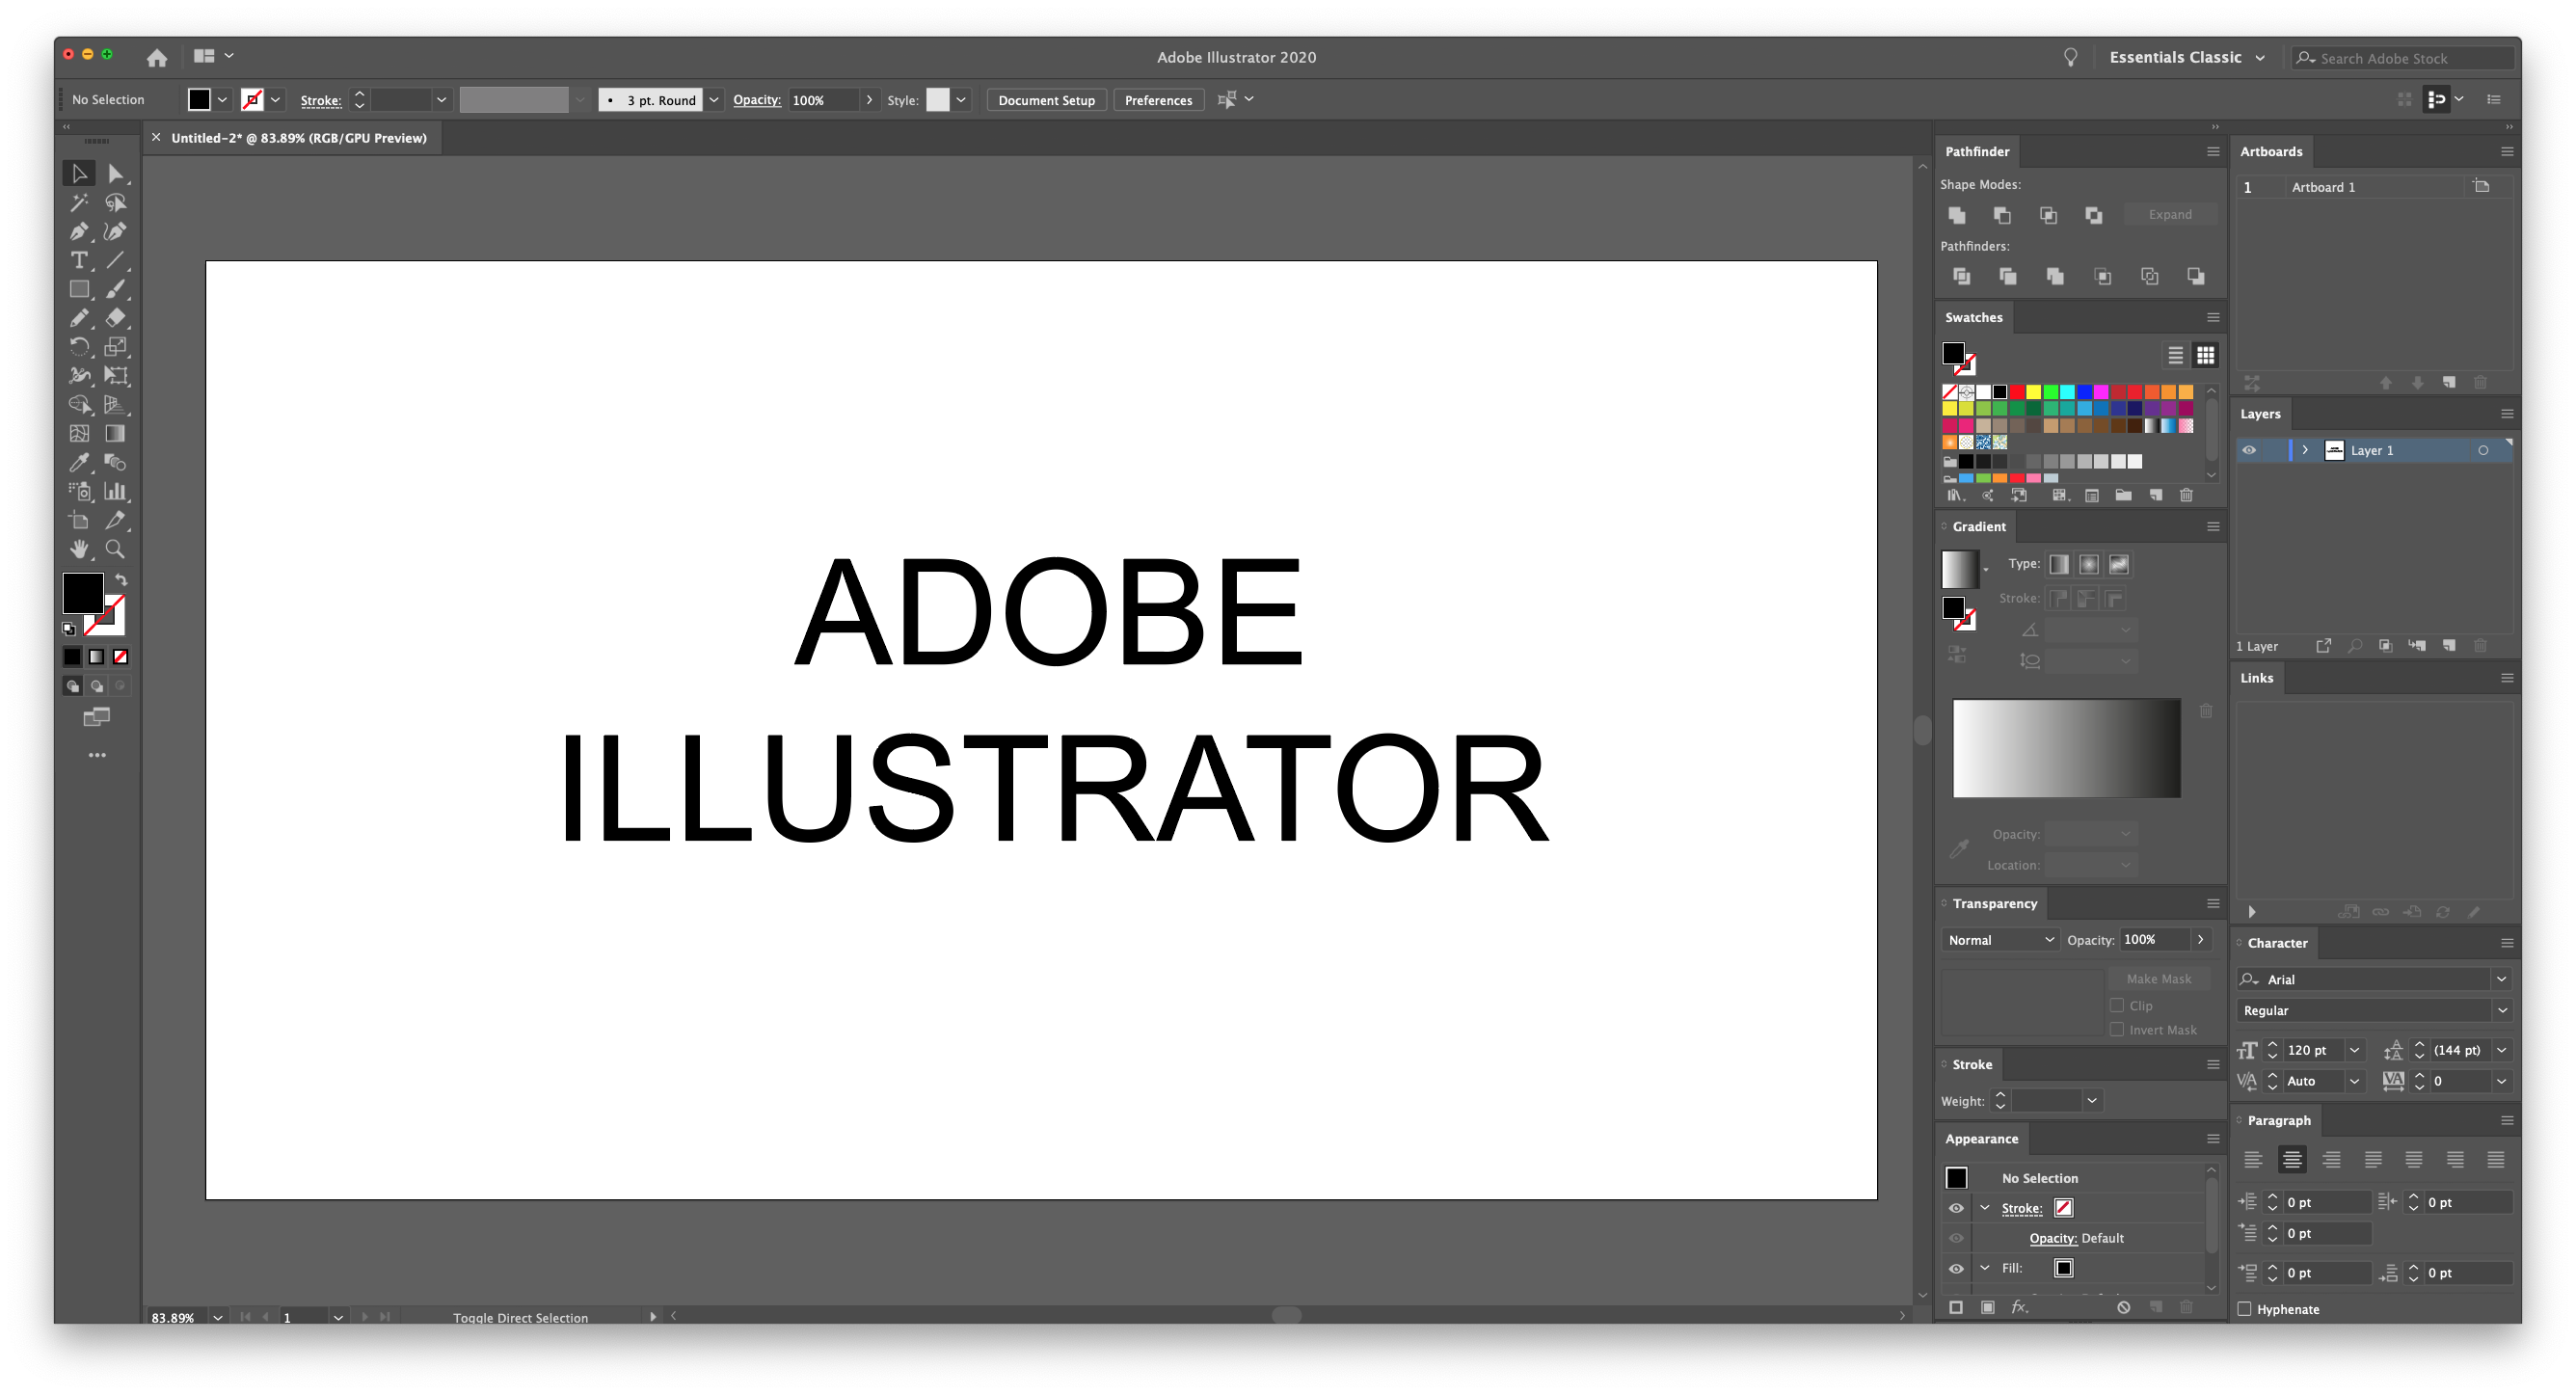Viewport: 2576px width, 1395px height.
Task: Show swatches in list view
Action: point(2175,355)
